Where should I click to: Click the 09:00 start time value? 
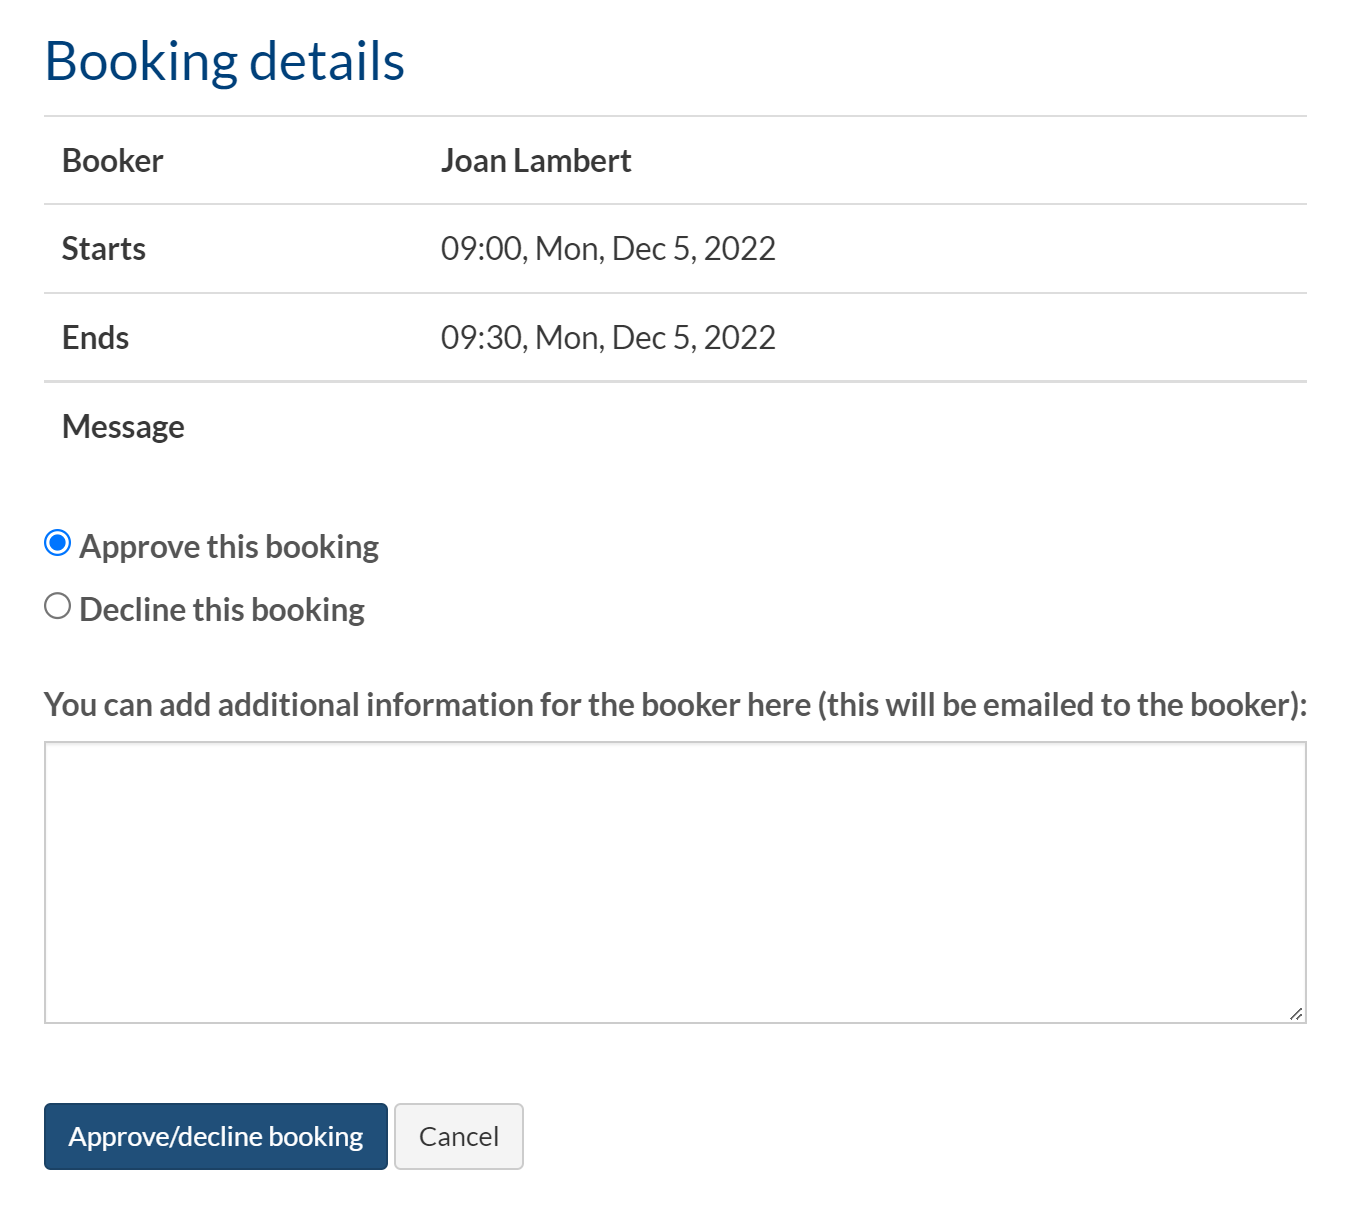(608, 249)
